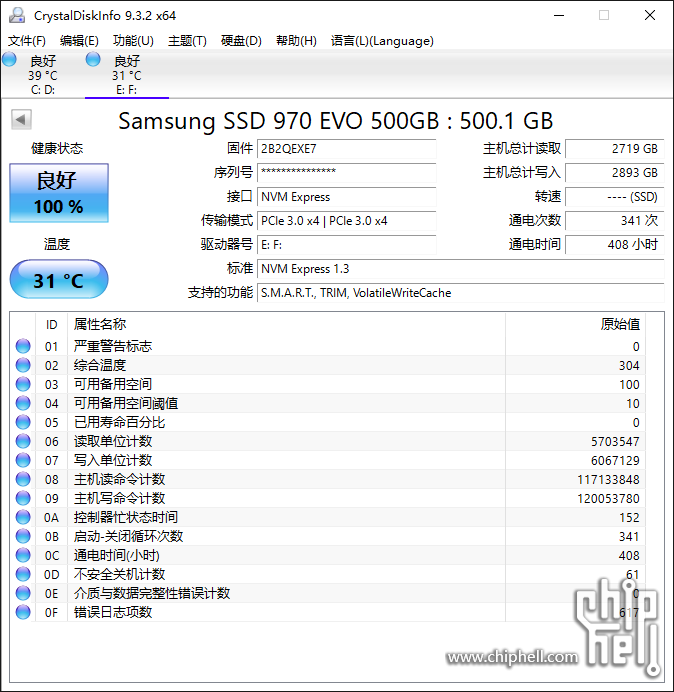Screen dimensions: 674x692
Task: Click the 标准 field NVM Express 1.3
Action: (x=460, y=269)
